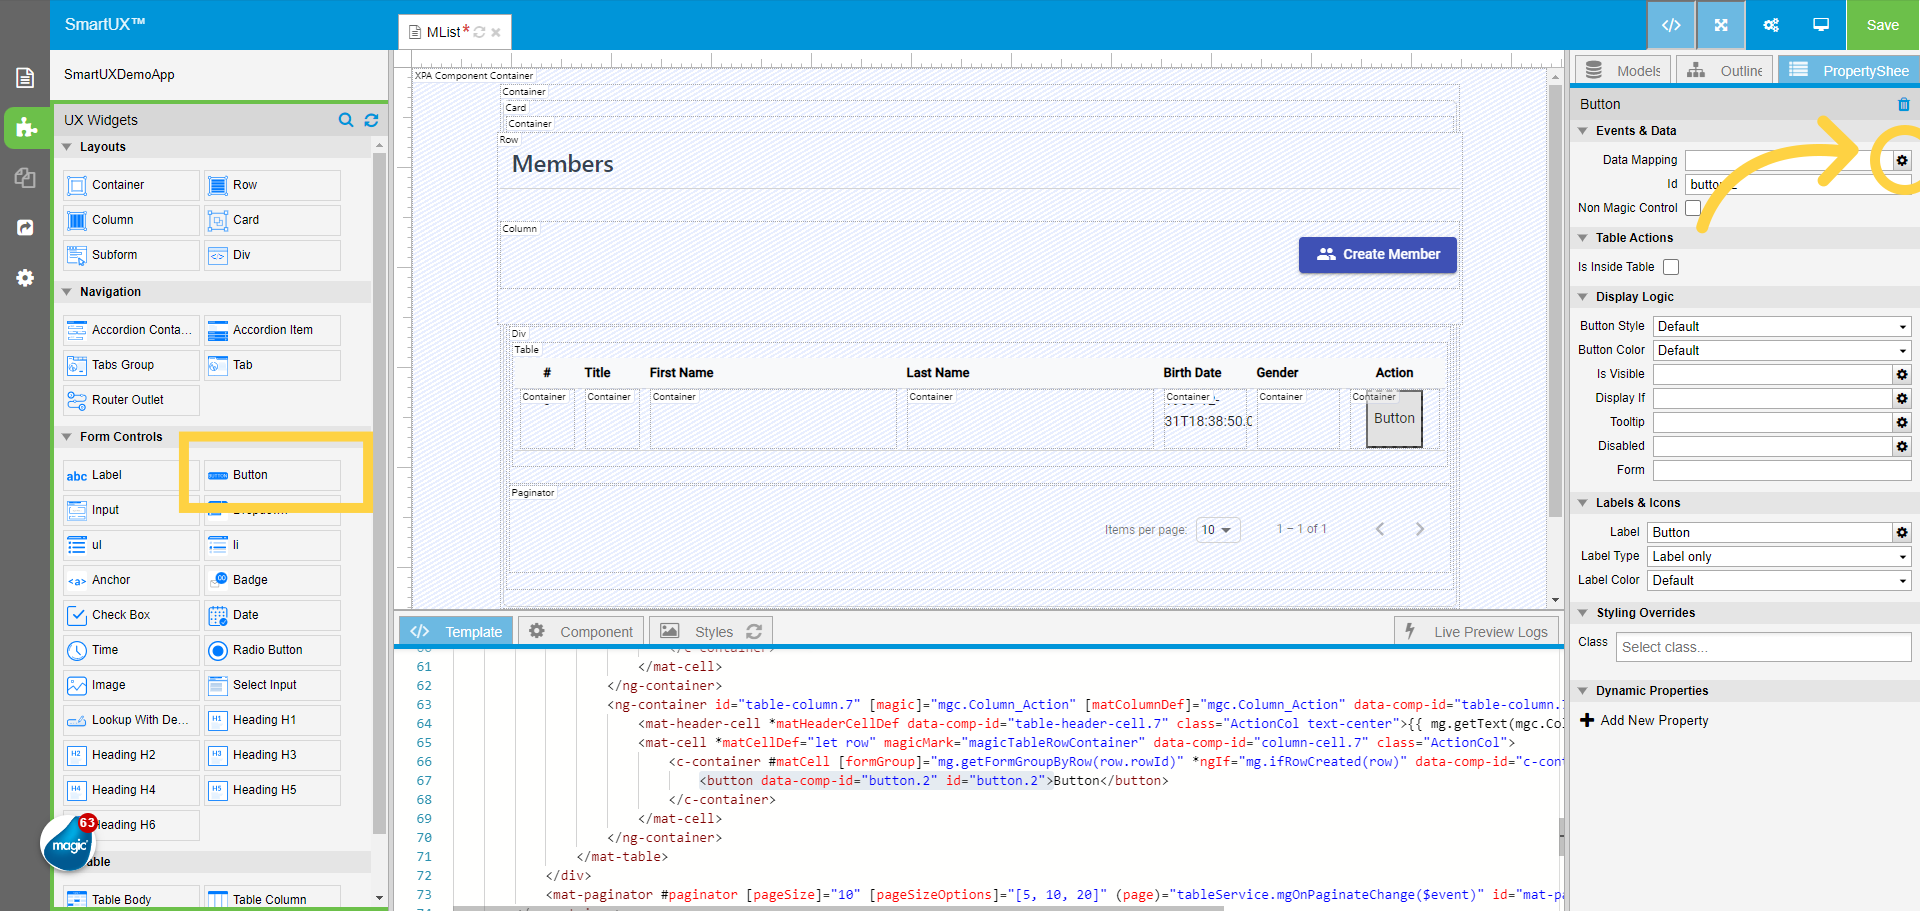Click the fullscreen expand icon in top toolbar

pyautogui.click(x=1720, y=25)
